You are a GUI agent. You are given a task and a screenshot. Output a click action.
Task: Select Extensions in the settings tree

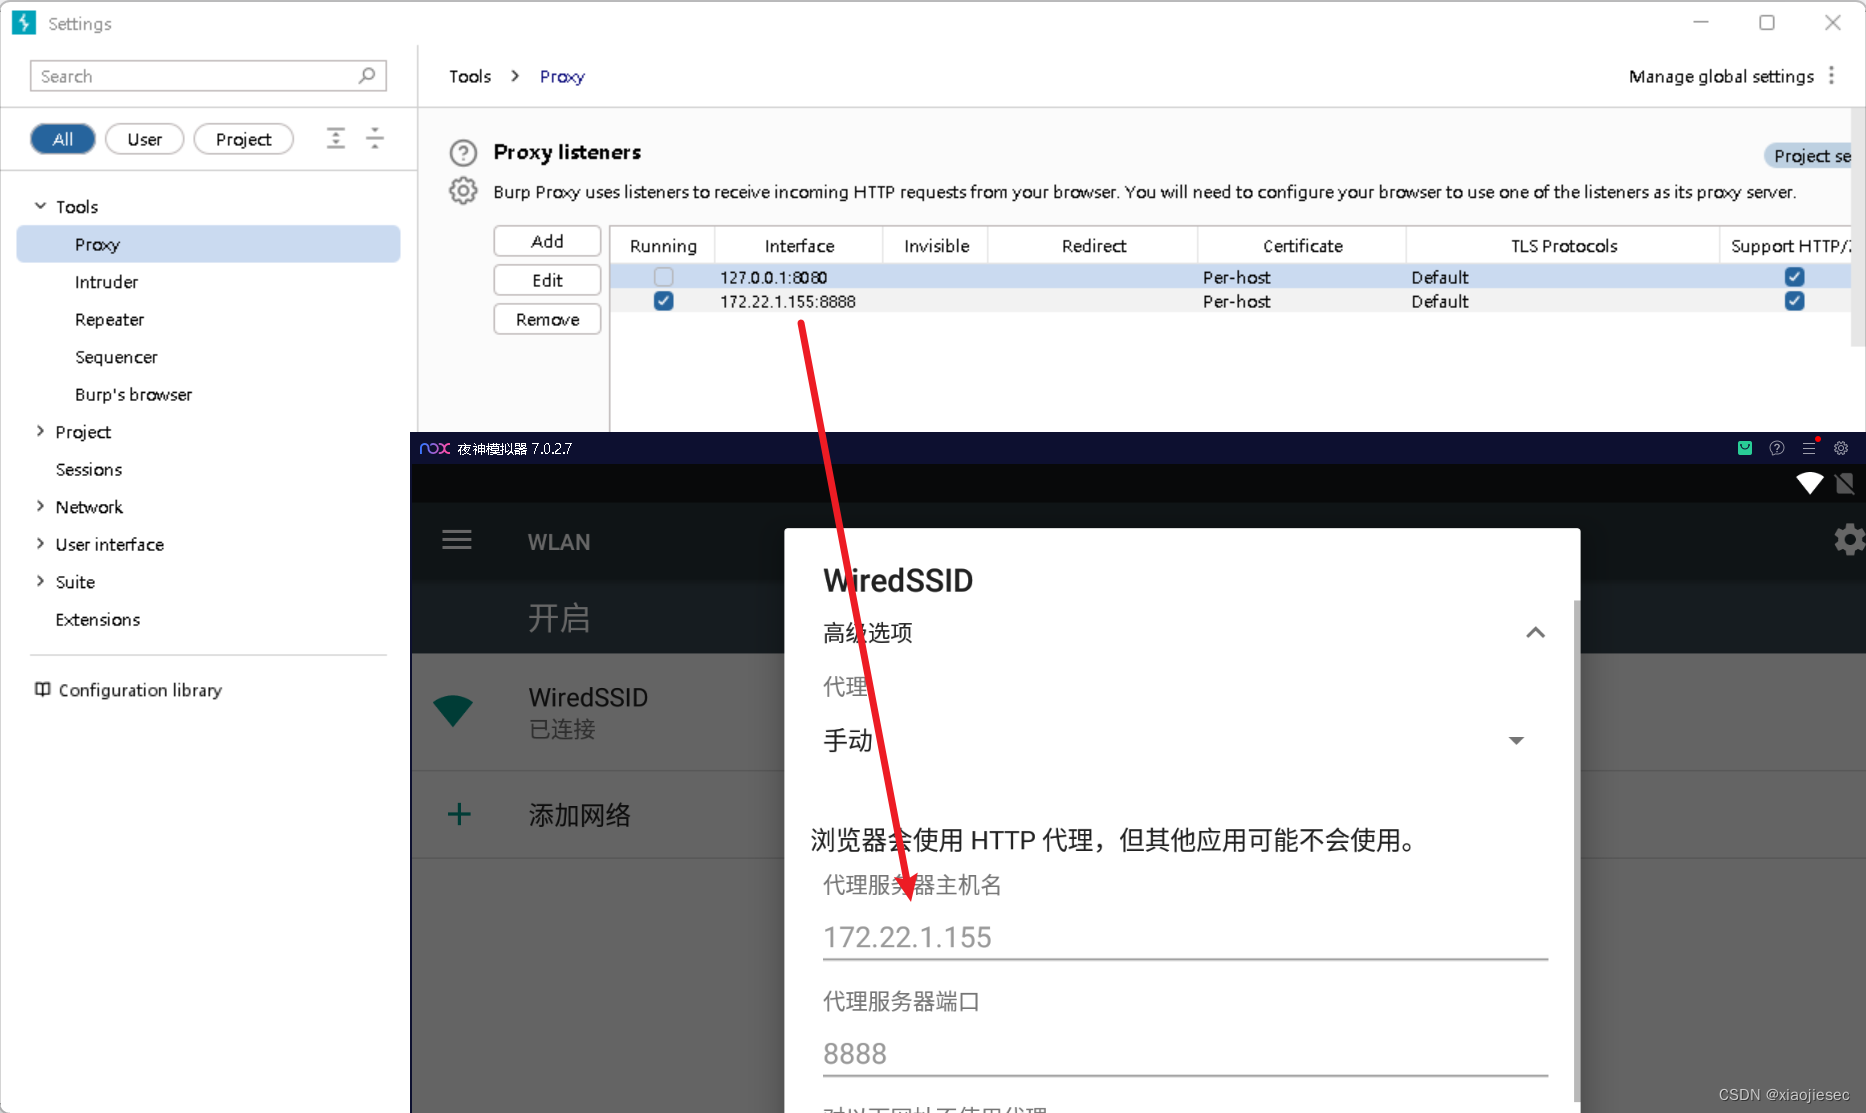coord(98,619)
